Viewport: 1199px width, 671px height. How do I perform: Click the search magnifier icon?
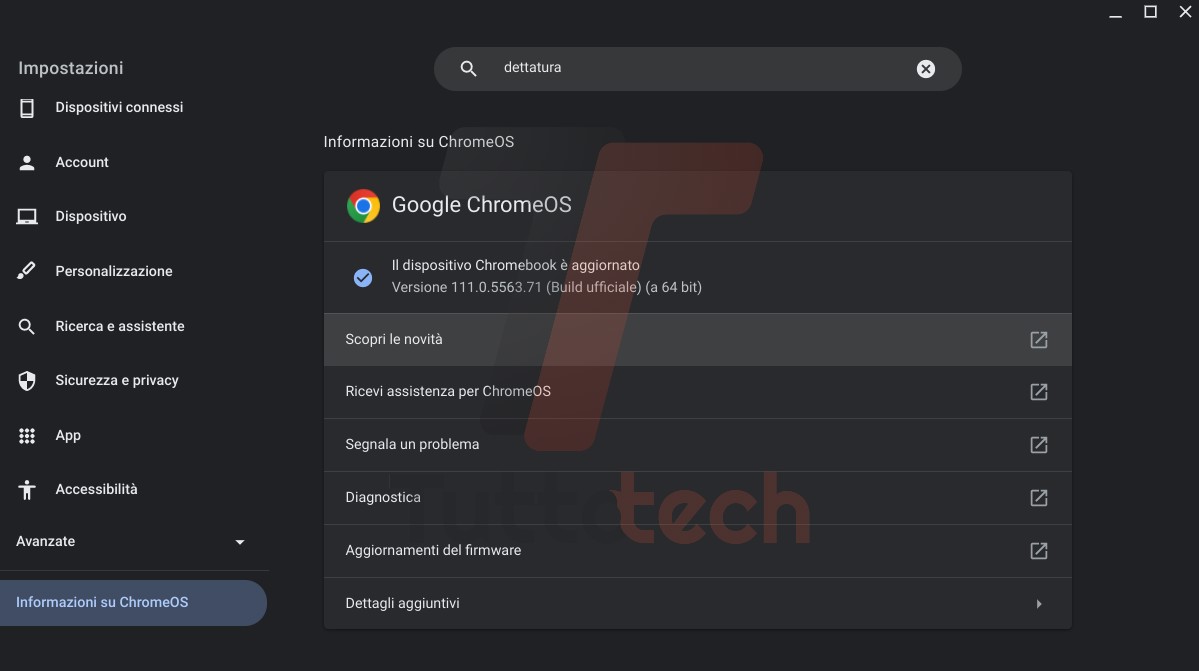[468, 69]
